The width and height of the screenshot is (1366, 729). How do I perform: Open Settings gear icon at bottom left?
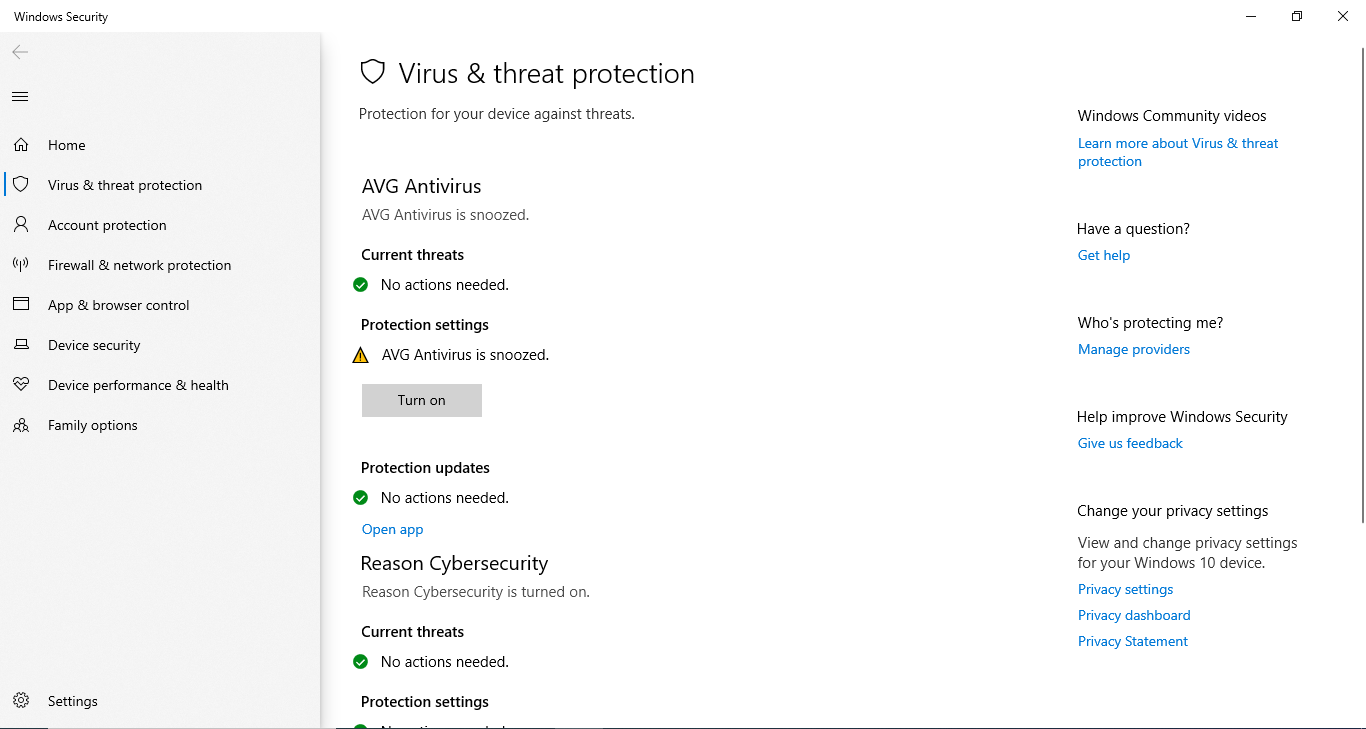[21, 701]
